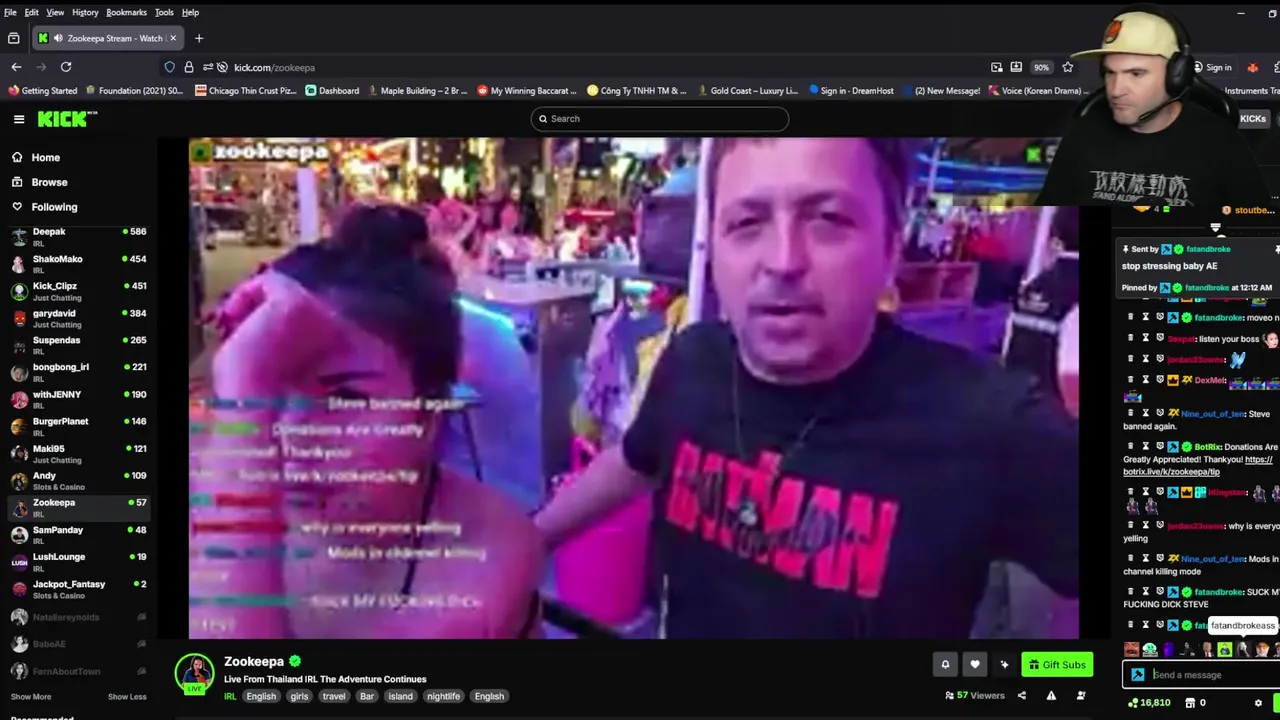Select offline channel Natalie Reynolds
The image size is (1280, 720).
pos(78,617)
